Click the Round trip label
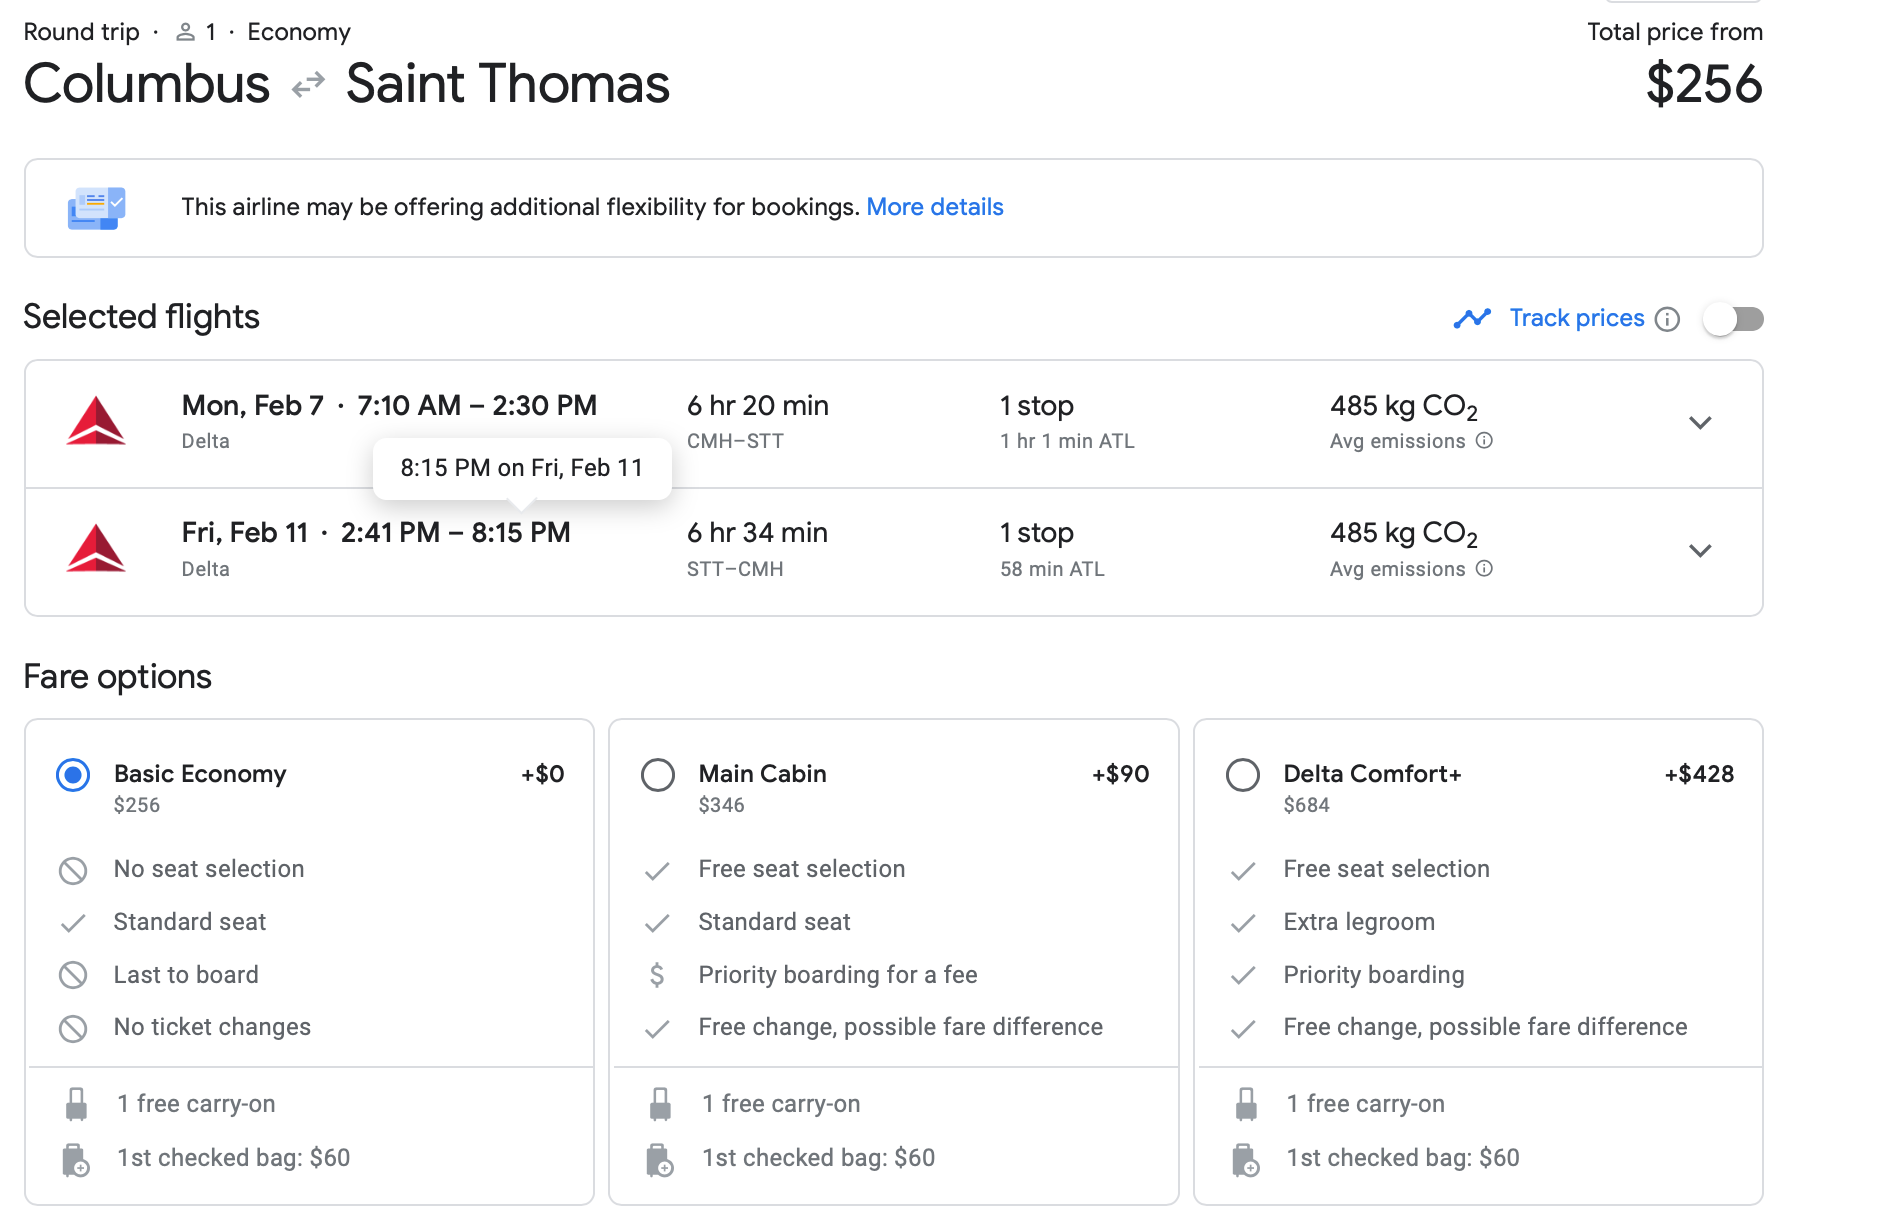Screen dimensions: 1900x1222 pos(81,32)
